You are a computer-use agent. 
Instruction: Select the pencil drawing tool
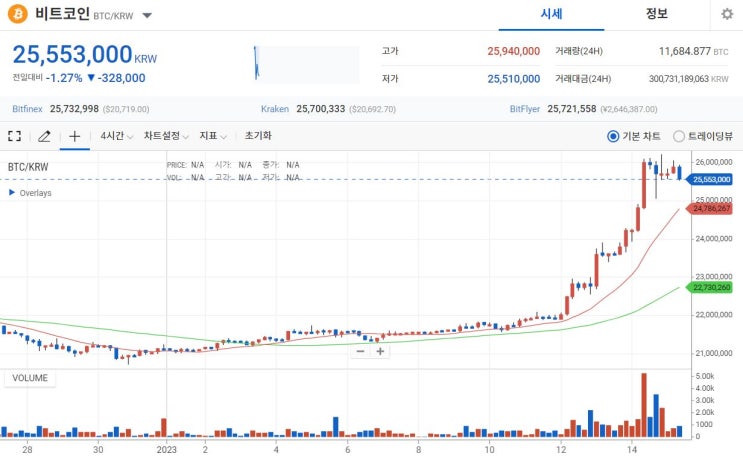coord(44,136)
